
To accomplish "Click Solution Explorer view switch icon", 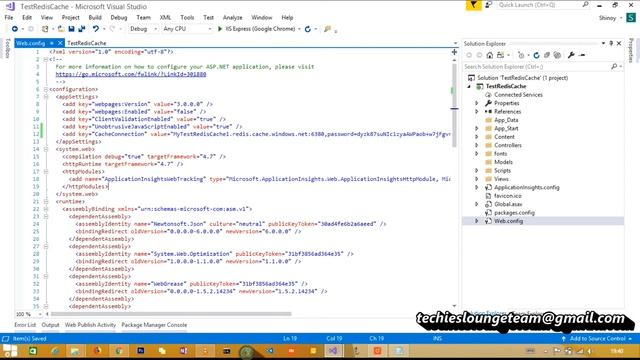I will [500, 55].
